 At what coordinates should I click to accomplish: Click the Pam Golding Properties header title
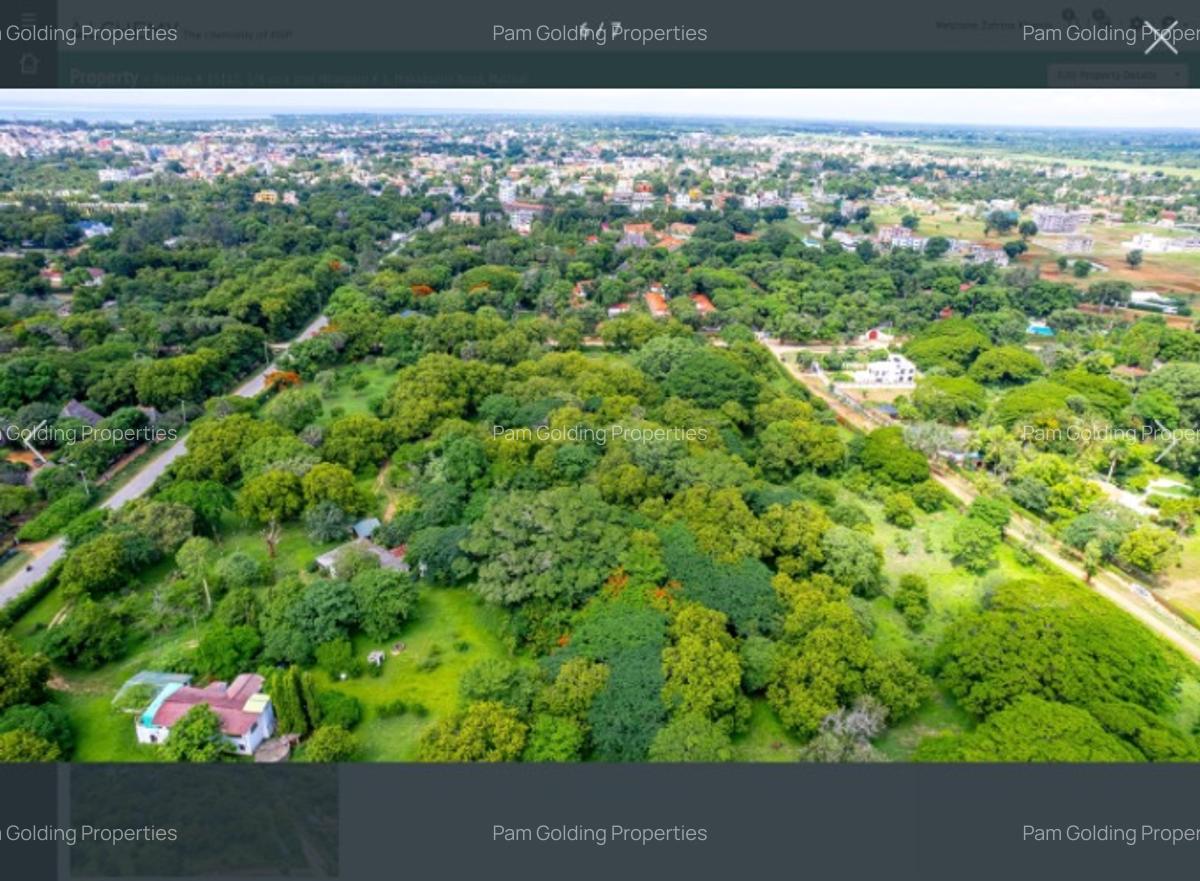coord(600,33)
